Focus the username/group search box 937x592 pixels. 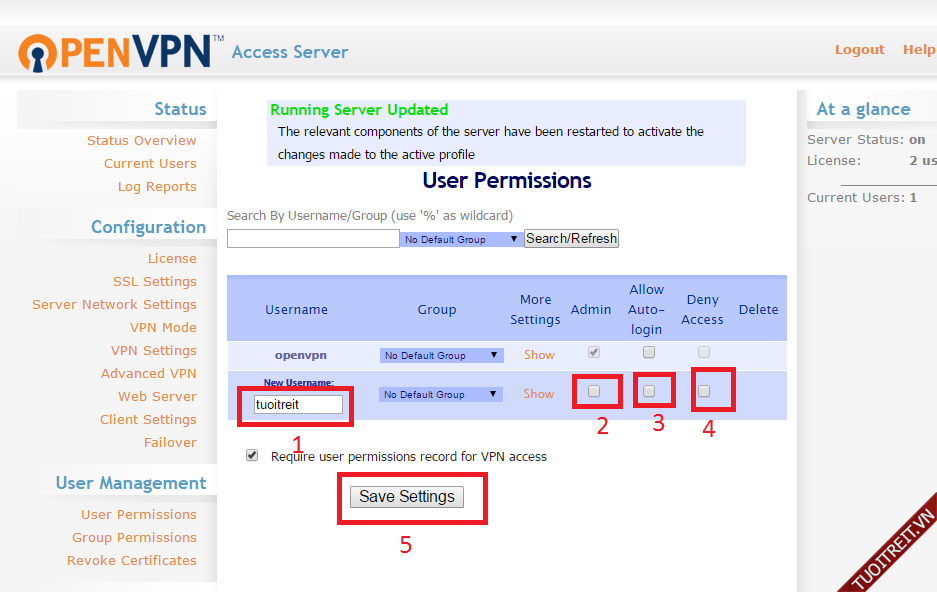pyautogui.click(x=313, y=239)
